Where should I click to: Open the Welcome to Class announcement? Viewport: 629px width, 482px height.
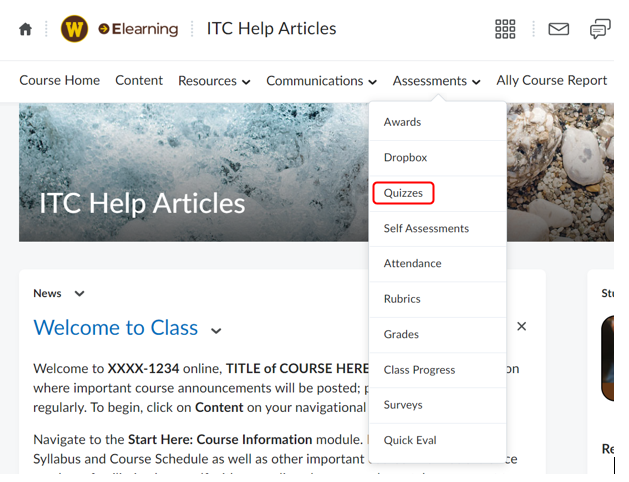116,328
